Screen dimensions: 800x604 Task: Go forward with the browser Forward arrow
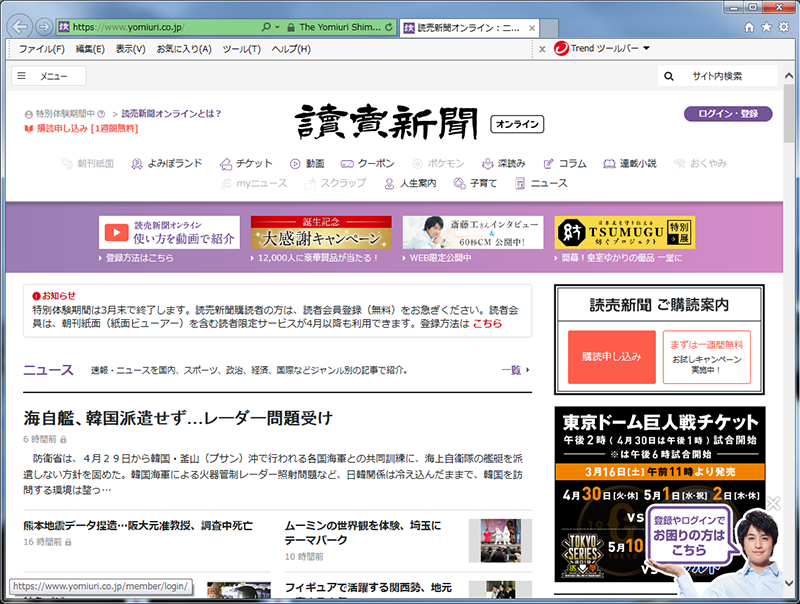pos(44,27)
